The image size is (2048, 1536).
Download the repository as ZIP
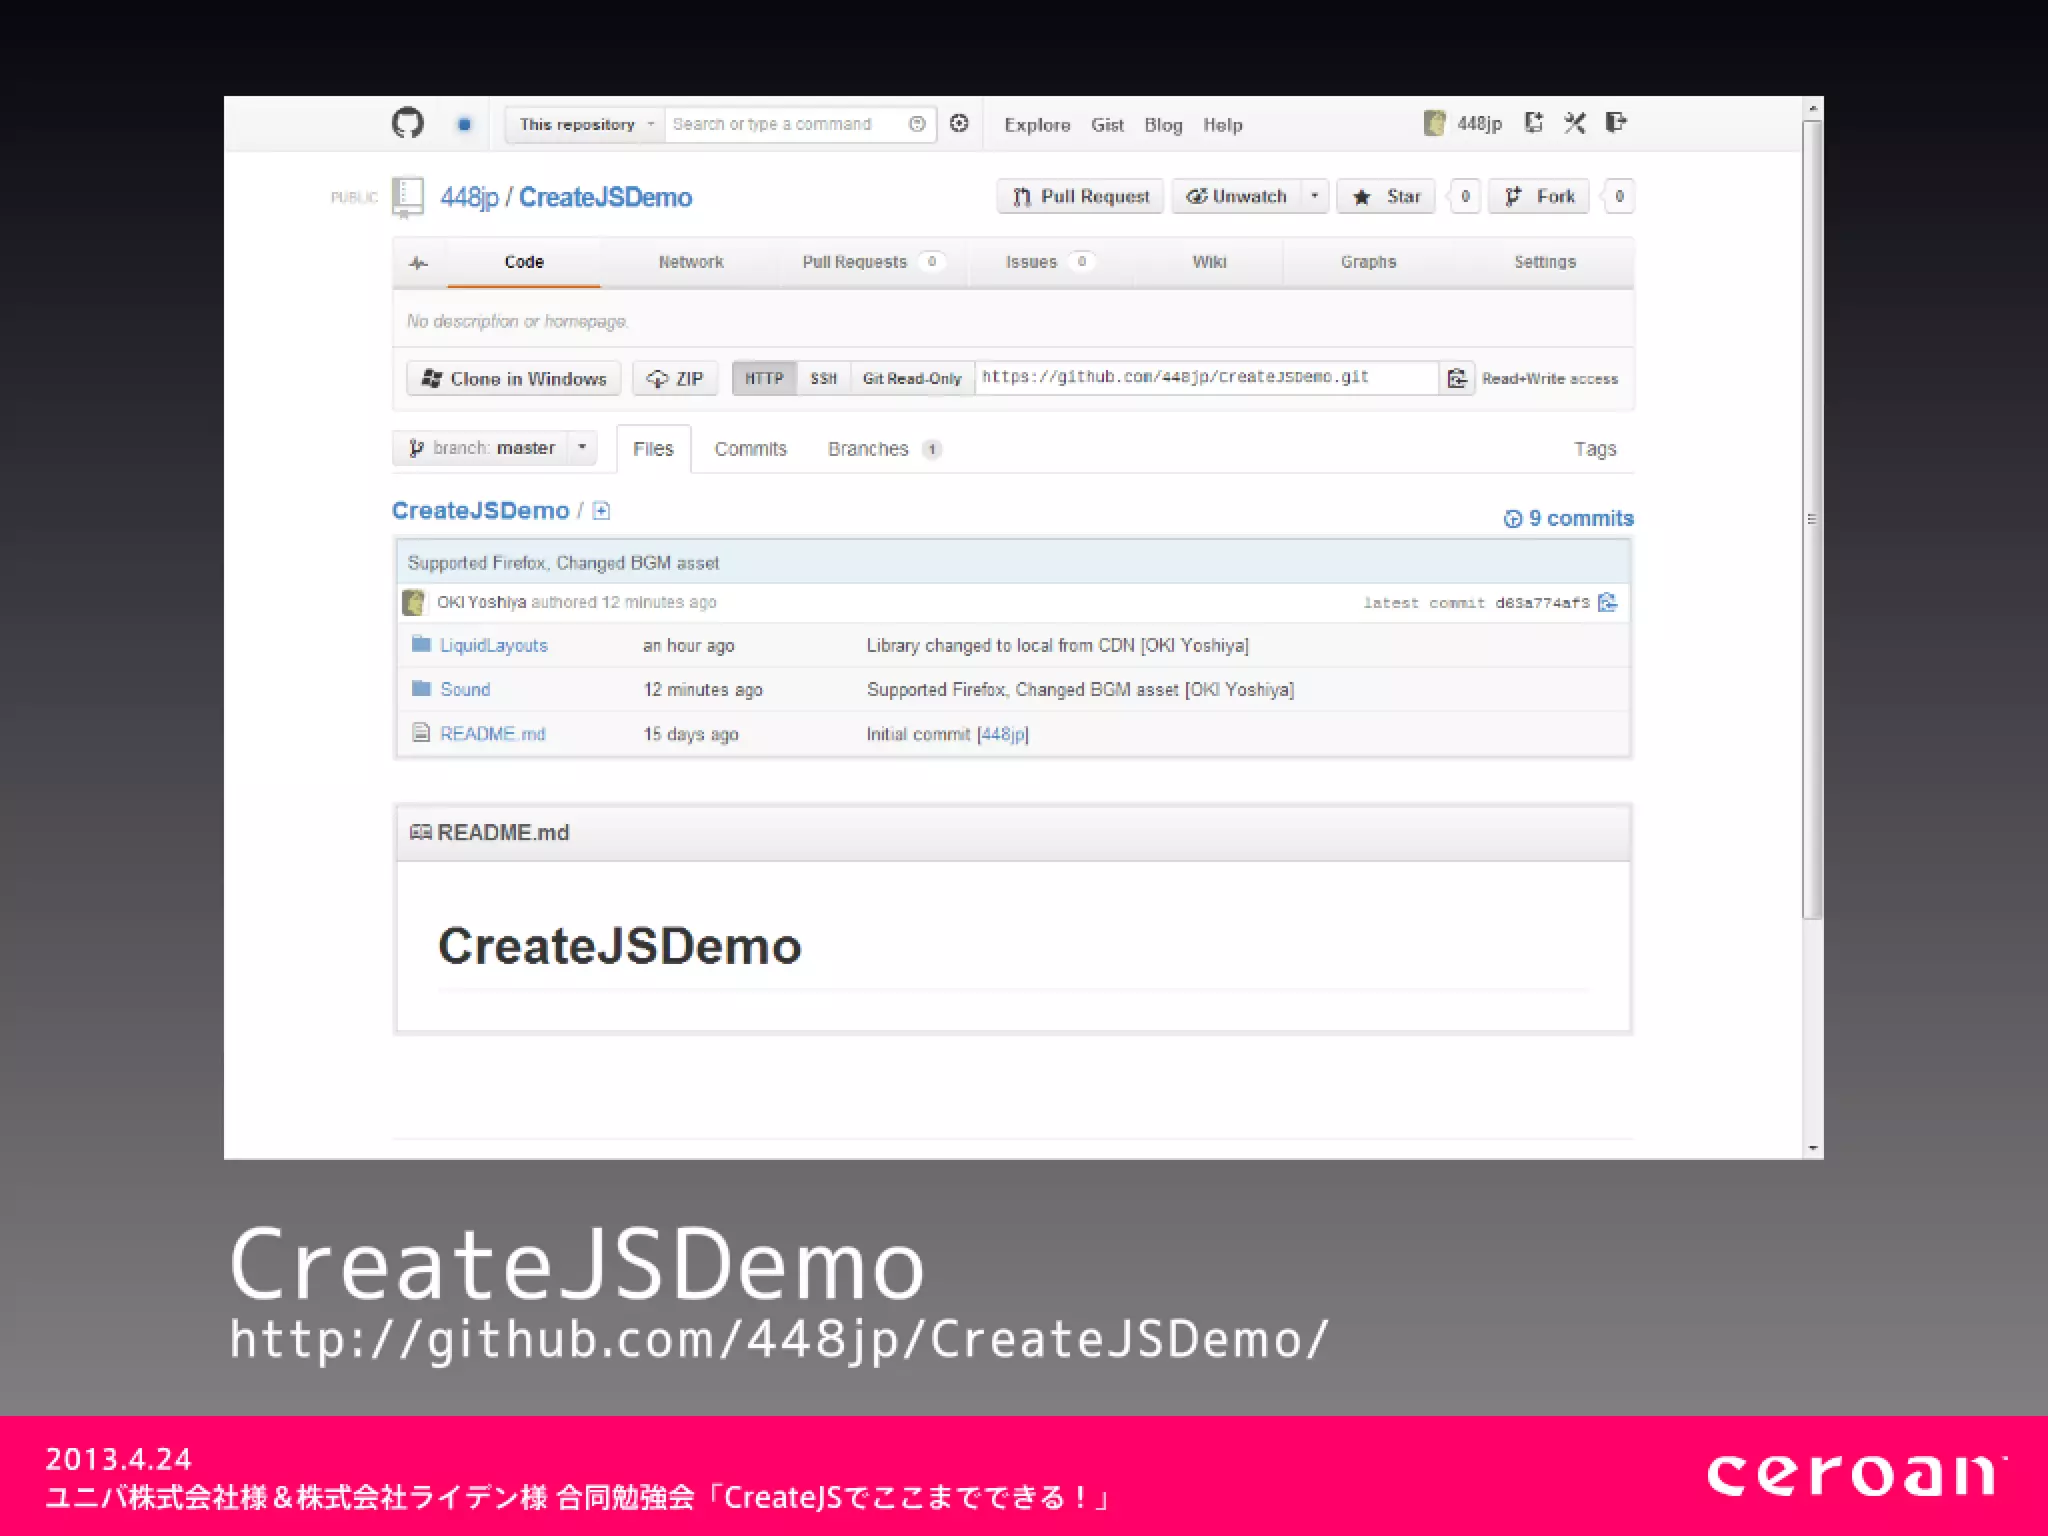click(x=675, y=379)
